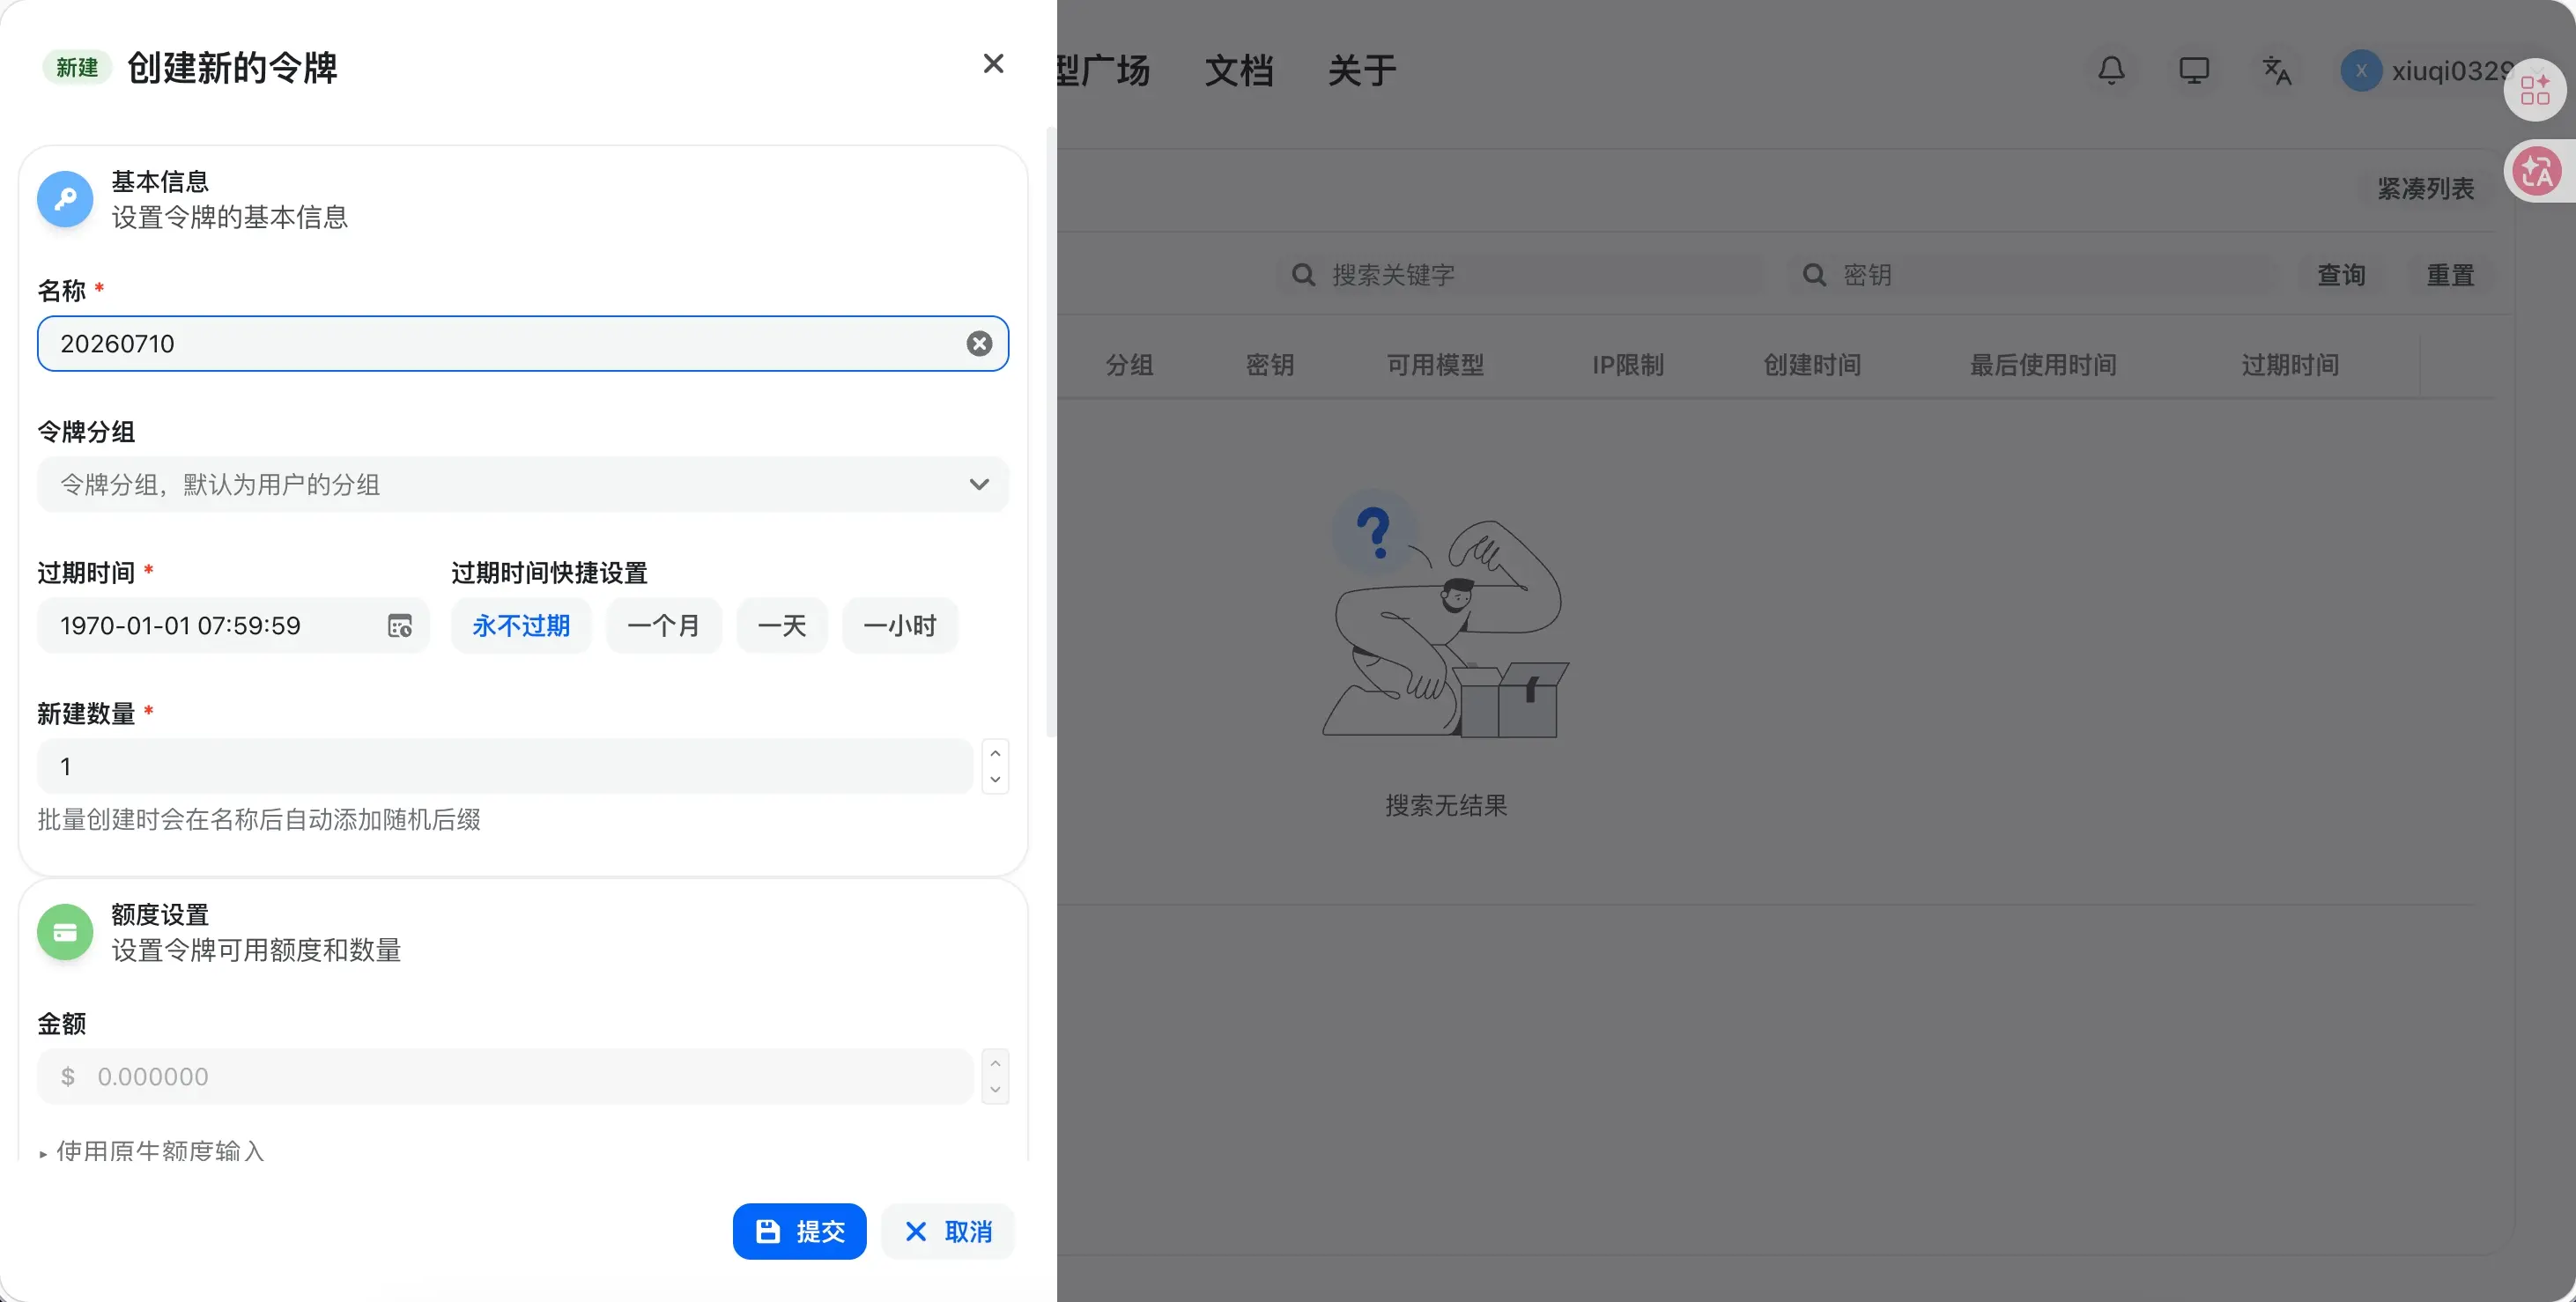
Task: Set expiration to one hour
Action: pos(900,626)
